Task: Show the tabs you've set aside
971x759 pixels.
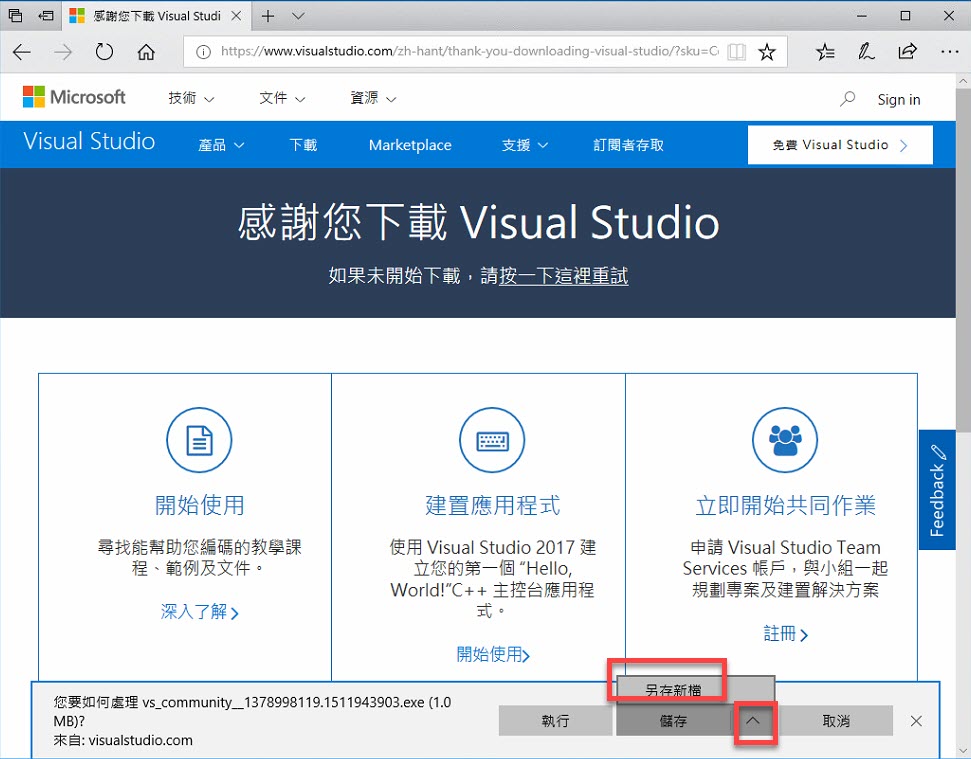Action: [x=15, y=15]
